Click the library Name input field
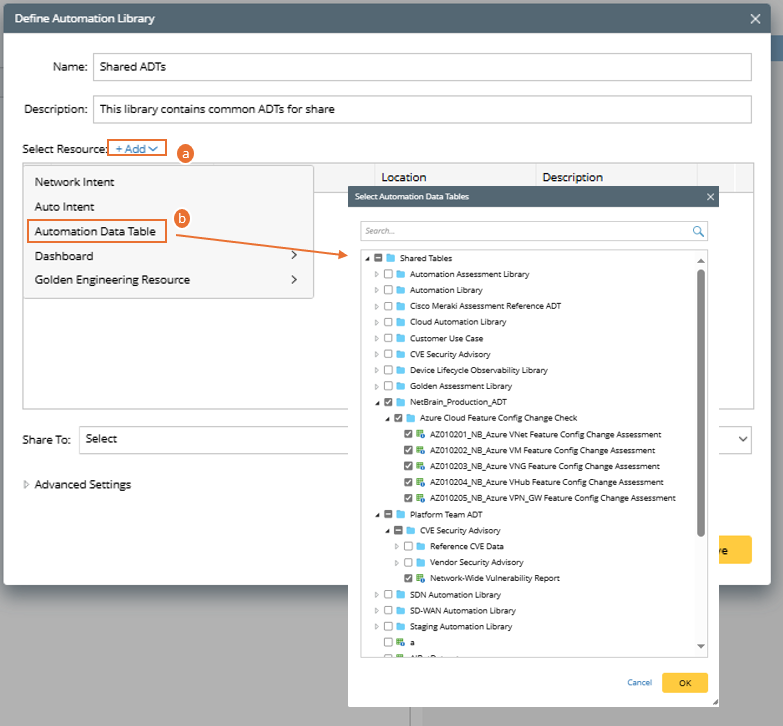Viewport: 783px width, 726px height. point(421,67)
